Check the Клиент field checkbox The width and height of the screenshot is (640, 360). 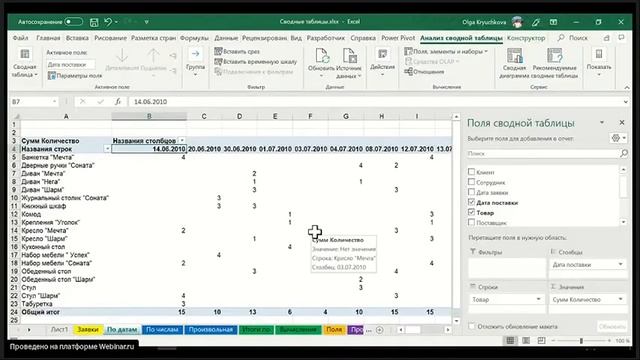[x=471, y=172]
